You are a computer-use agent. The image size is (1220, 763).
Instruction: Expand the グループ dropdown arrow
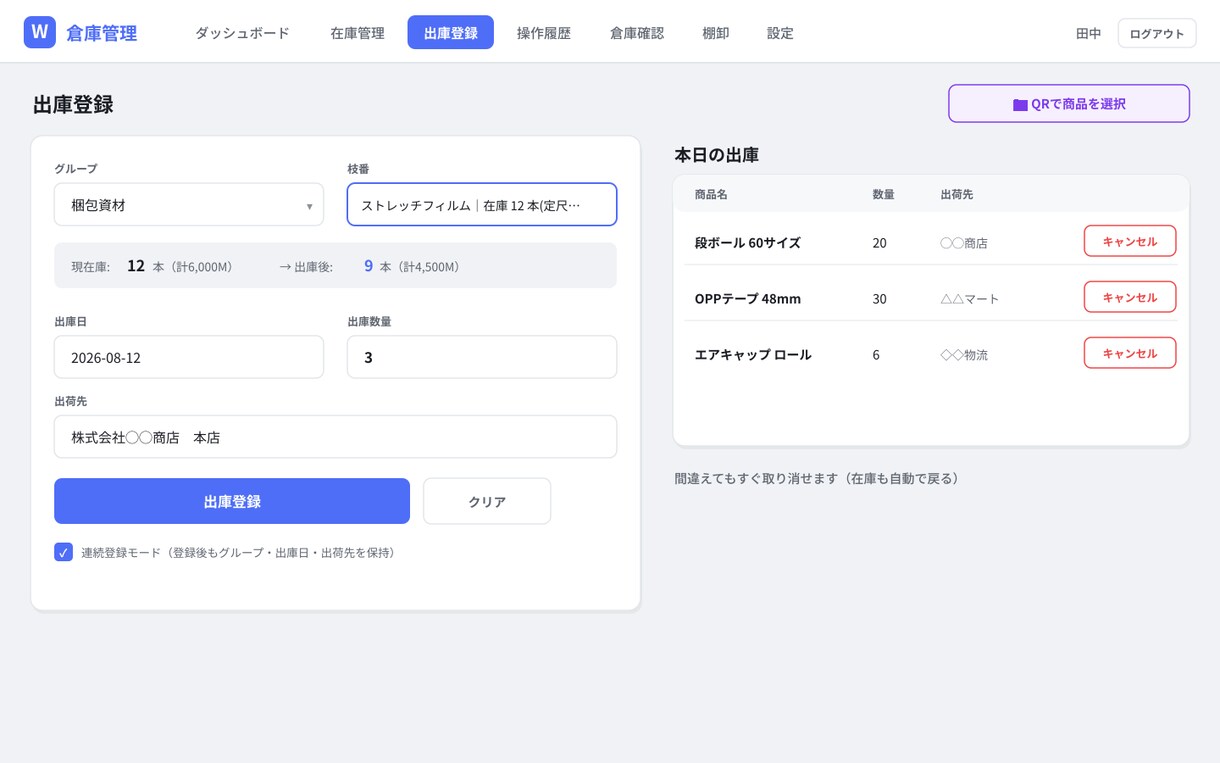(x=309, y=206)
